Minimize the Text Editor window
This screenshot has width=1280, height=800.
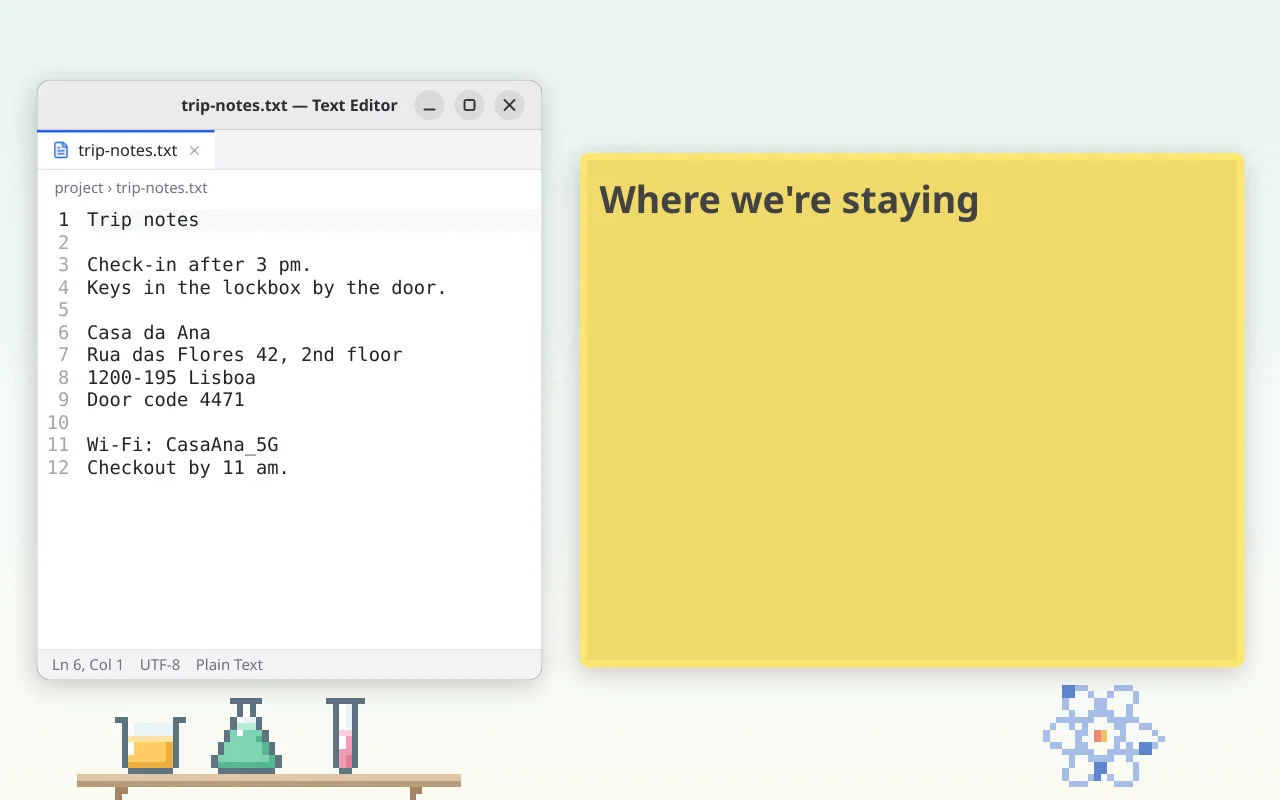pyautogui.click(x=429, y=105)
